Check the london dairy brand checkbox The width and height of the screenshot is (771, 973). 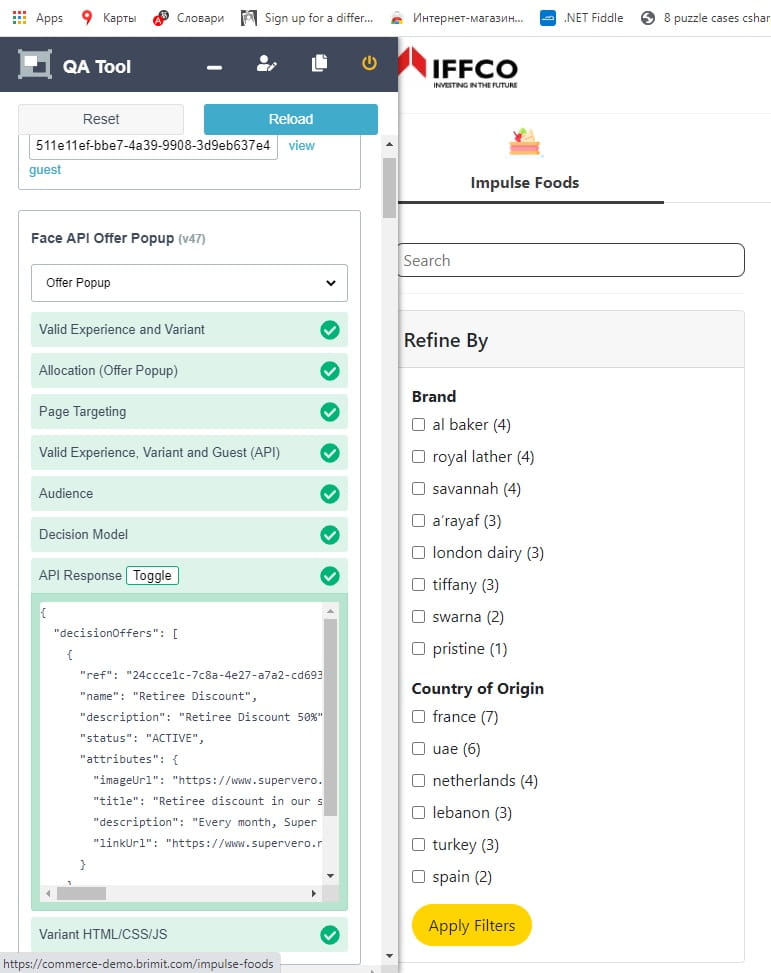(418, 552)
